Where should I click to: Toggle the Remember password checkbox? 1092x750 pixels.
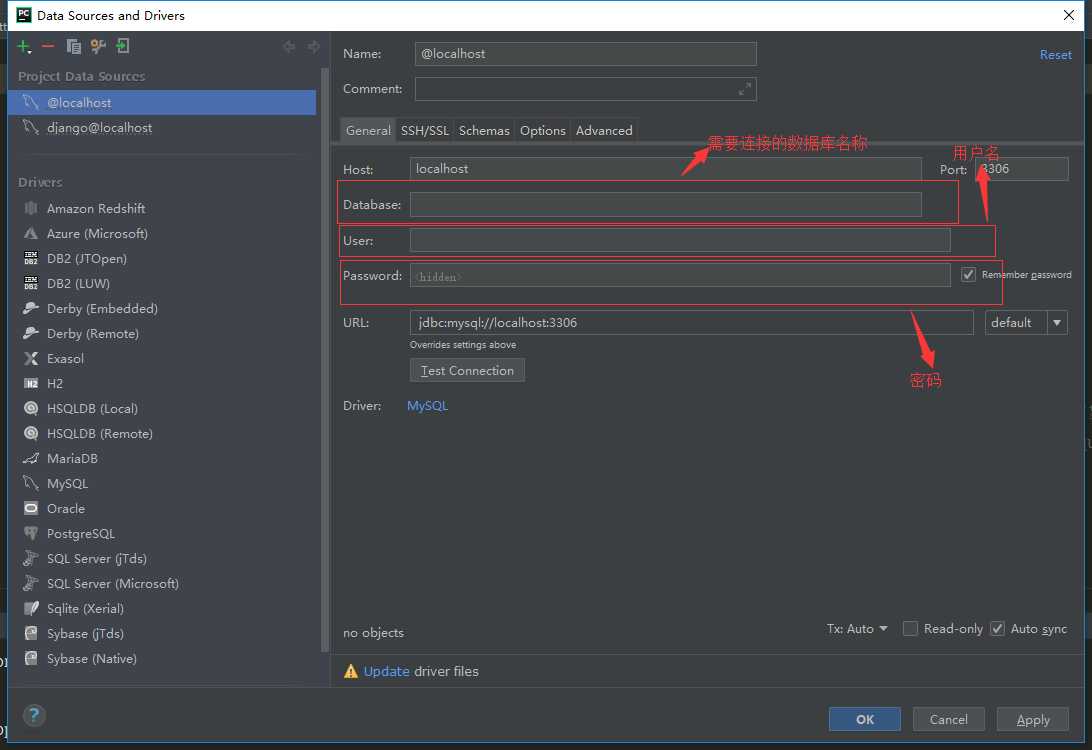pyautogui.click(x=968, y=274)
